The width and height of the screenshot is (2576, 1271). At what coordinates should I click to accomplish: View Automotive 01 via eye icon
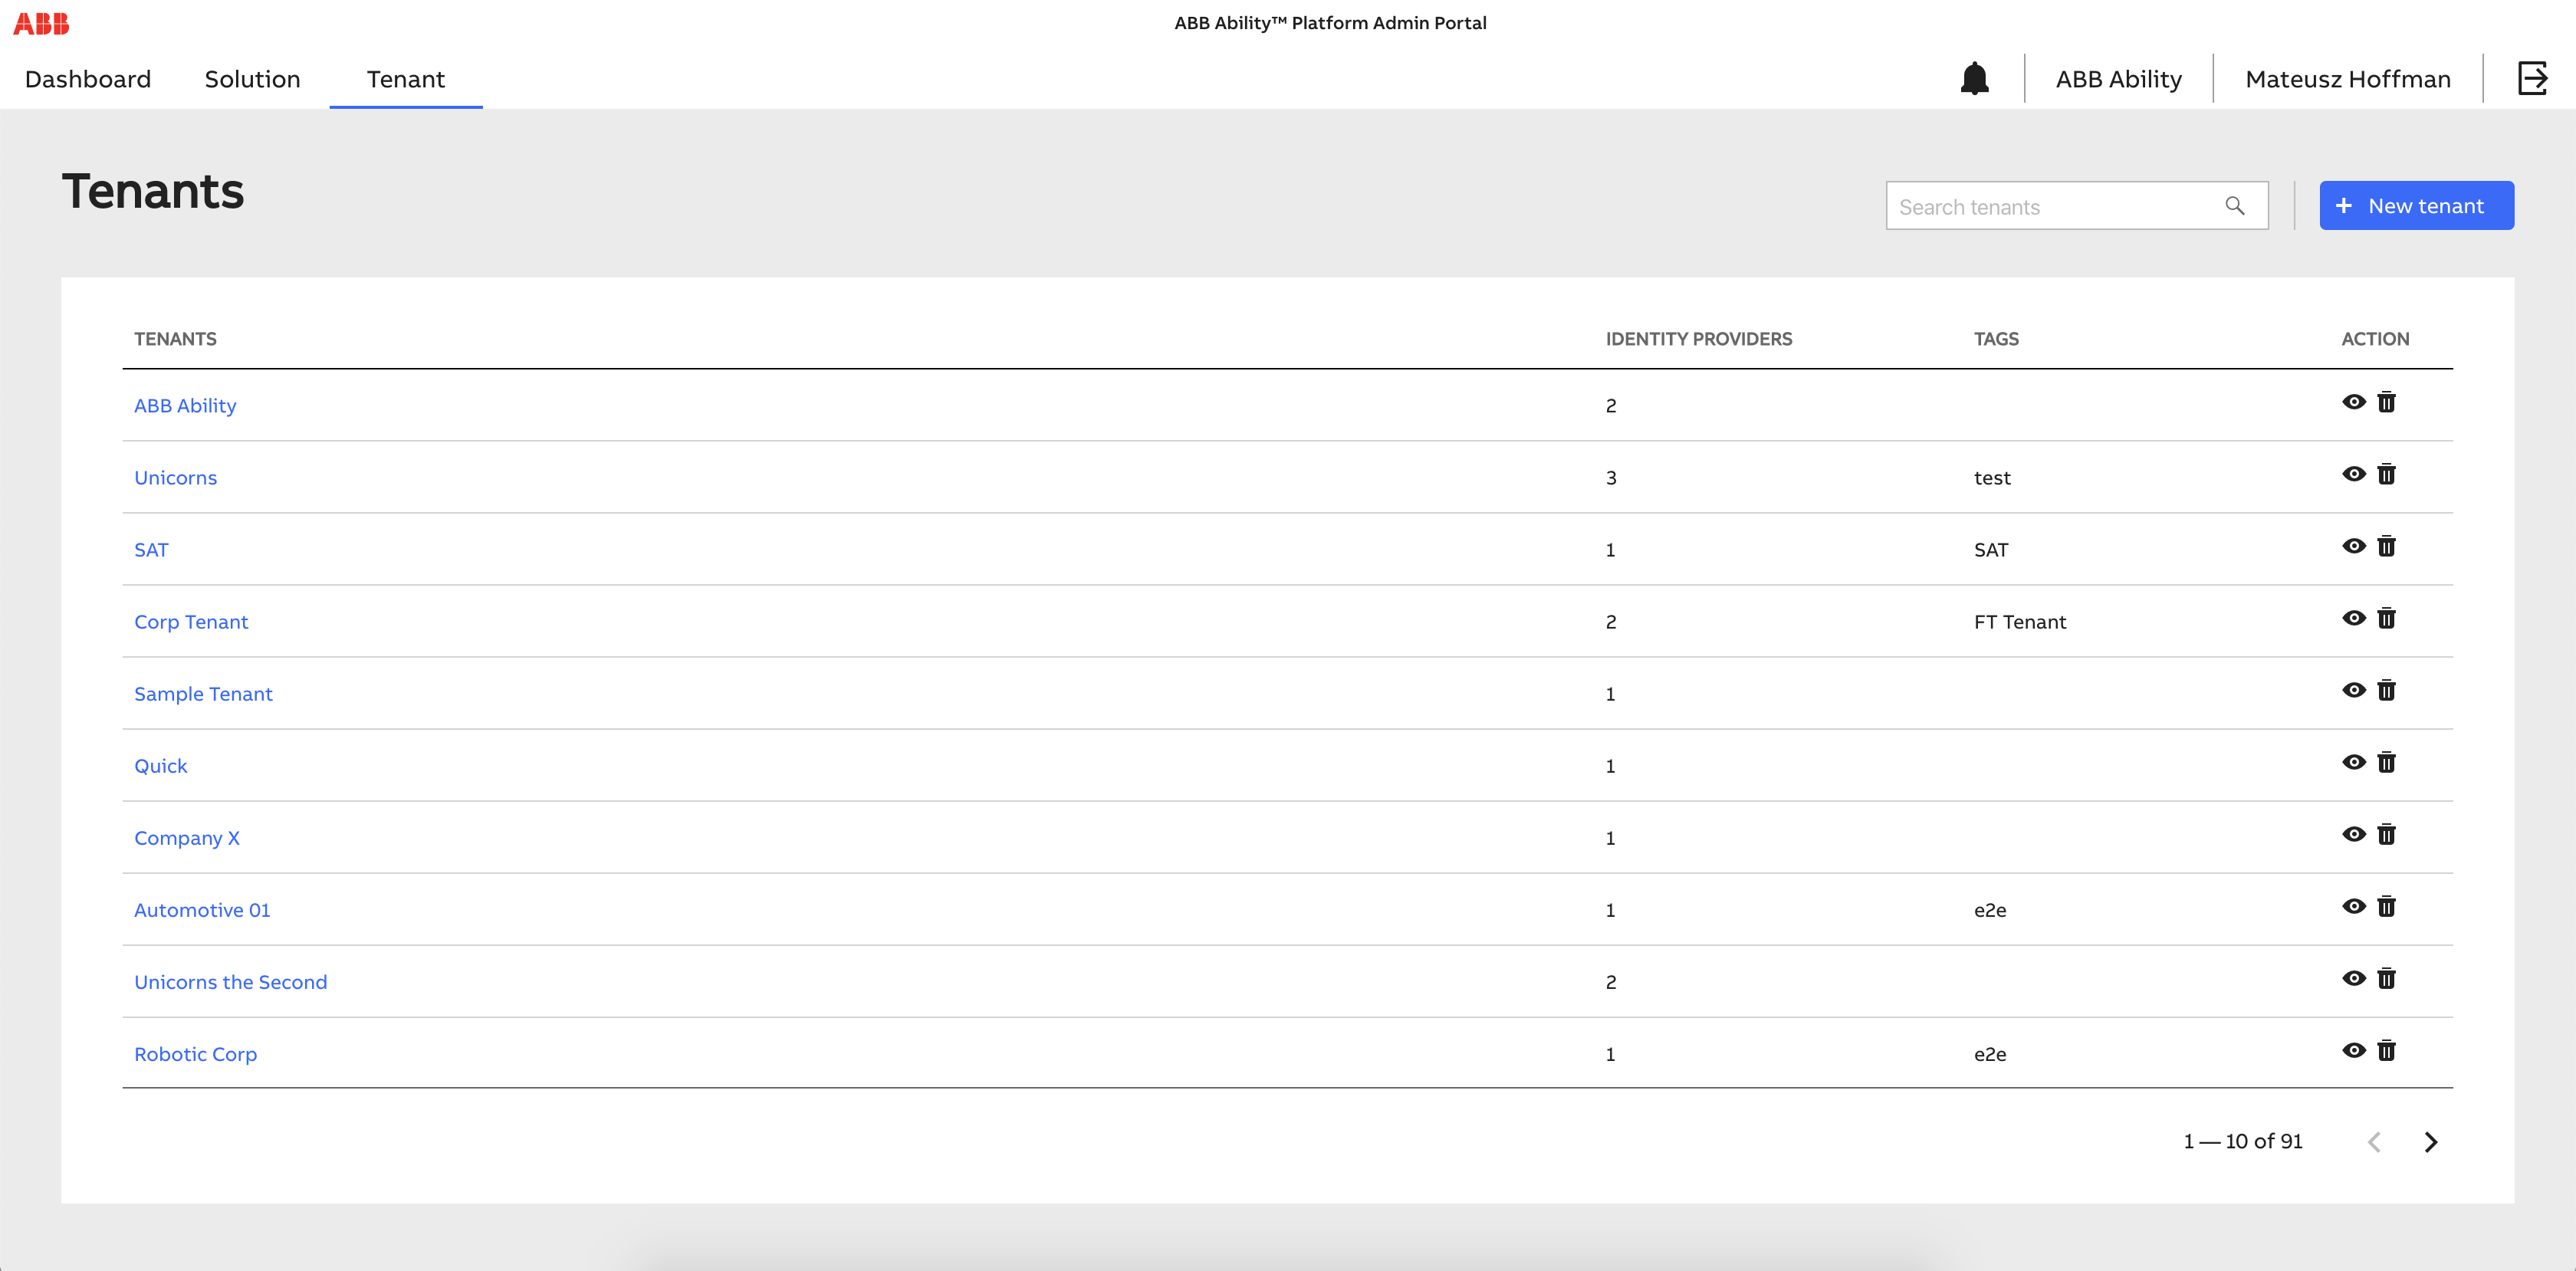(x=2354, y=906)
